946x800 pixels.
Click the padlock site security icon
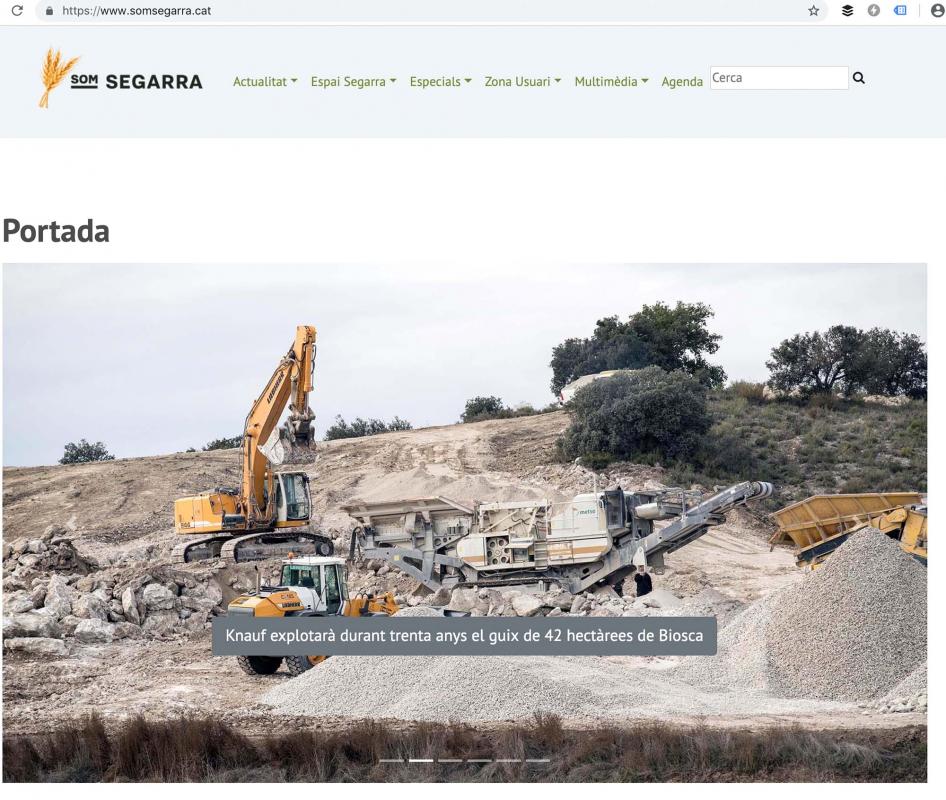click(47, 11)
